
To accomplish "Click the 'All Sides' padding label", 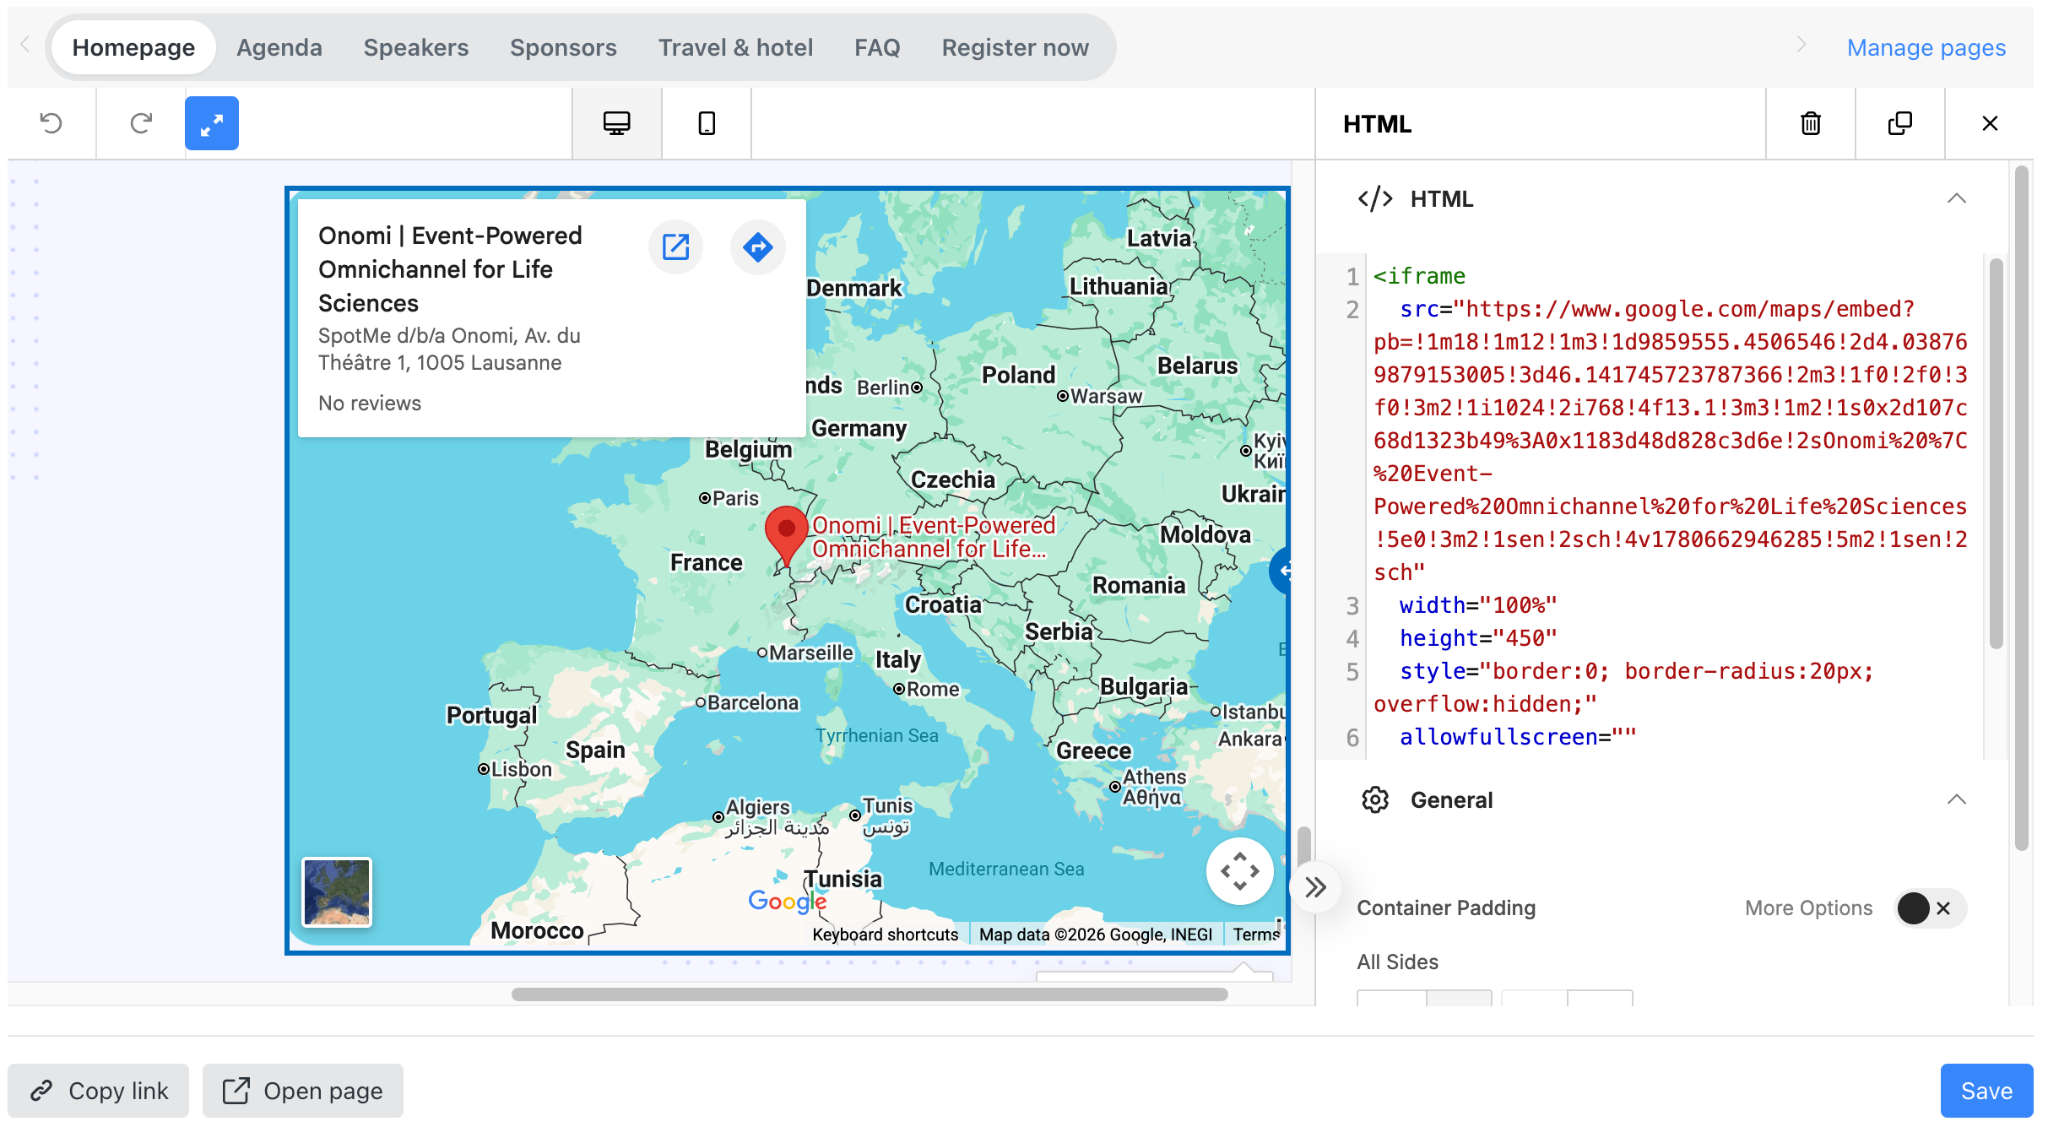I will (1397, 962).
